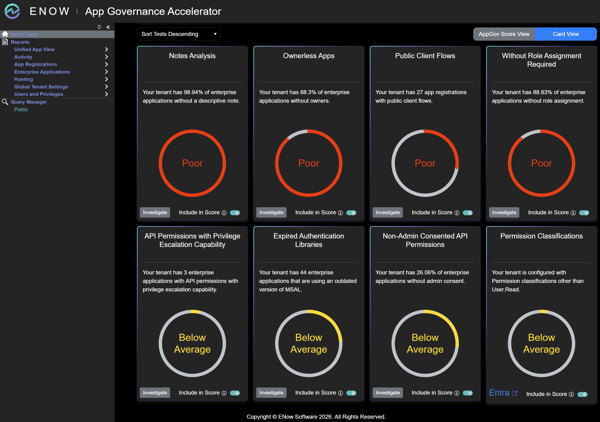Open the Sort Tests Descending dropdown
Screen dimensions: 600x422
pos(180,34)
